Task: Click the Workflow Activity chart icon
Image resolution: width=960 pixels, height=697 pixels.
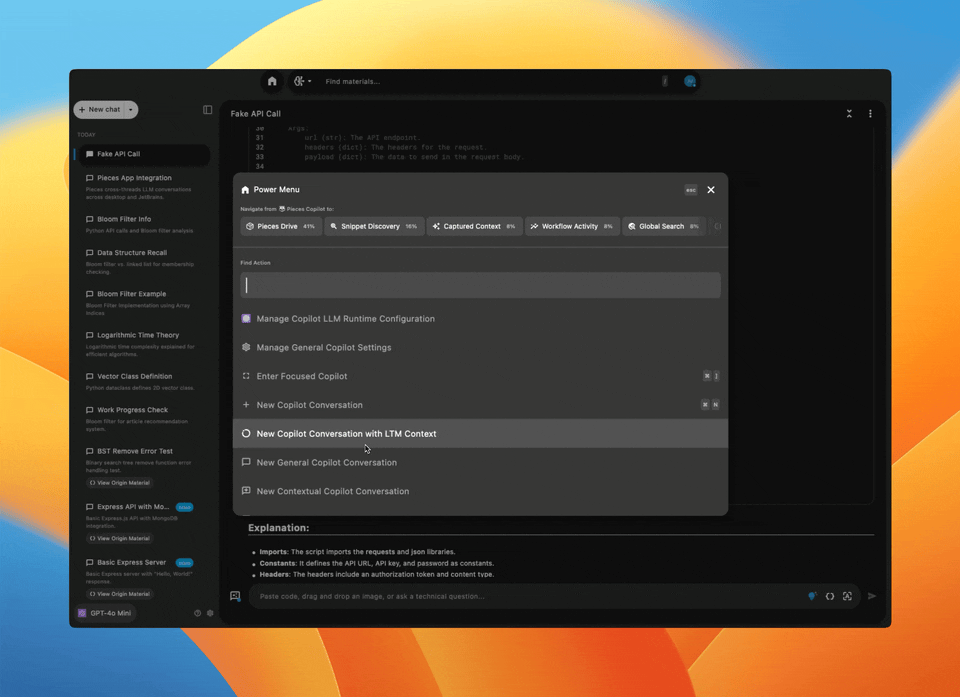Action: click(x=534, y=226)
